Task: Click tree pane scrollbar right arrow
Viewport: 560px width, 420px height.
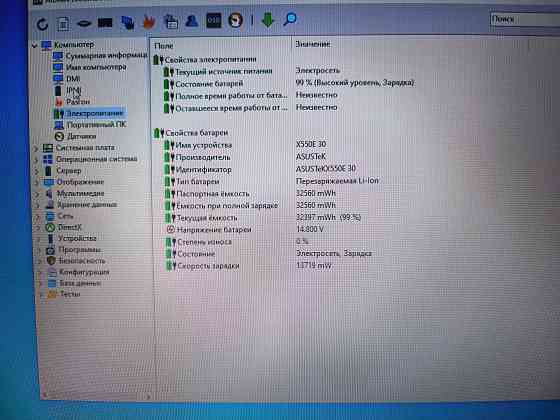Action: (148, 396)
